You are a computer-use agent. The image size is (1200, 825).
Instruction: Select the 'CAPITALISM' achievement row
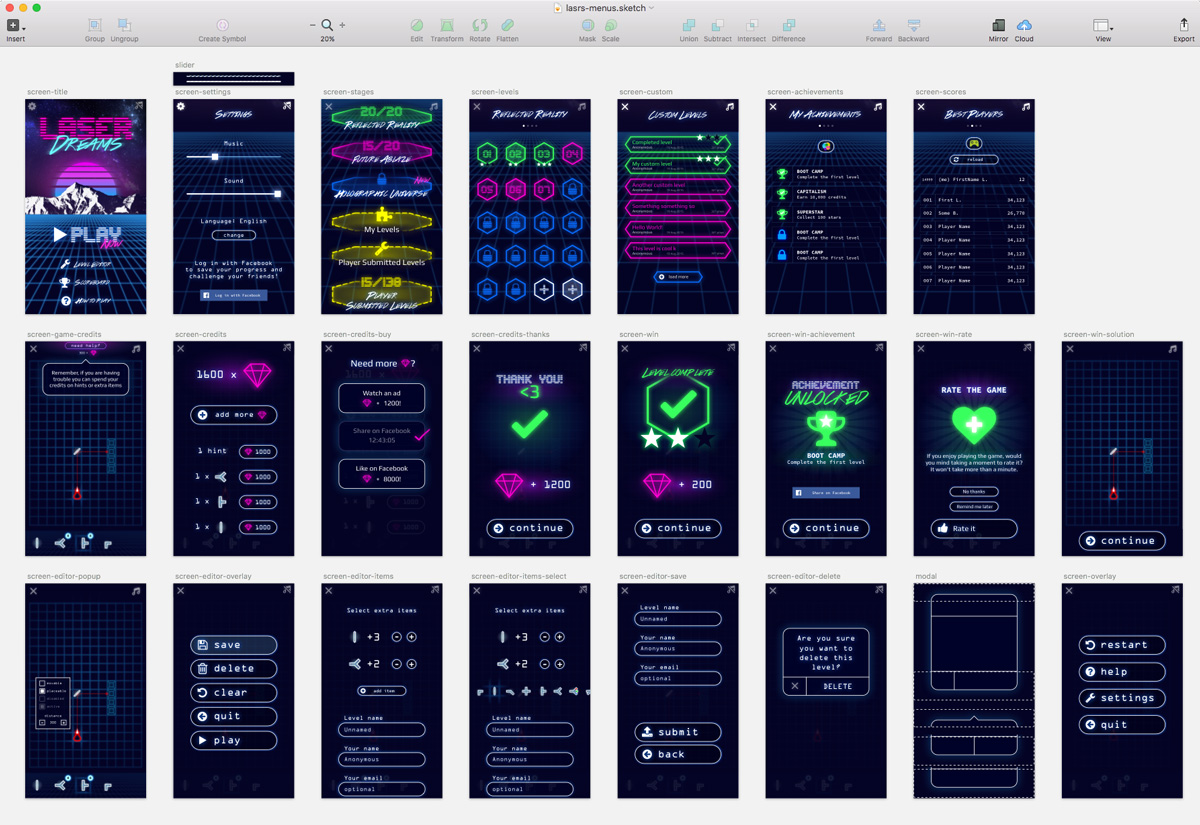pos(825,194)
